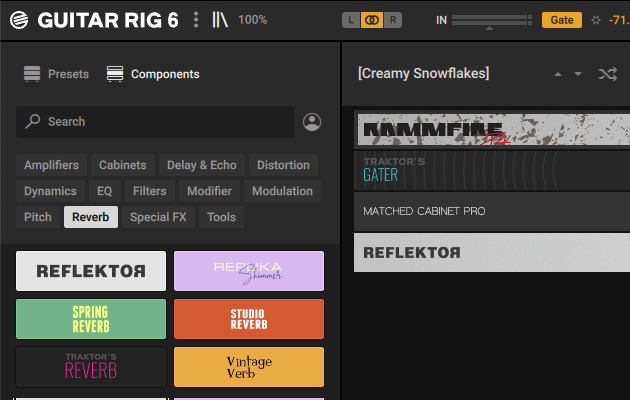630x400 pixels.
Task: Select the Matched Cabinet Pro module
Action: (x=492, y=211)
